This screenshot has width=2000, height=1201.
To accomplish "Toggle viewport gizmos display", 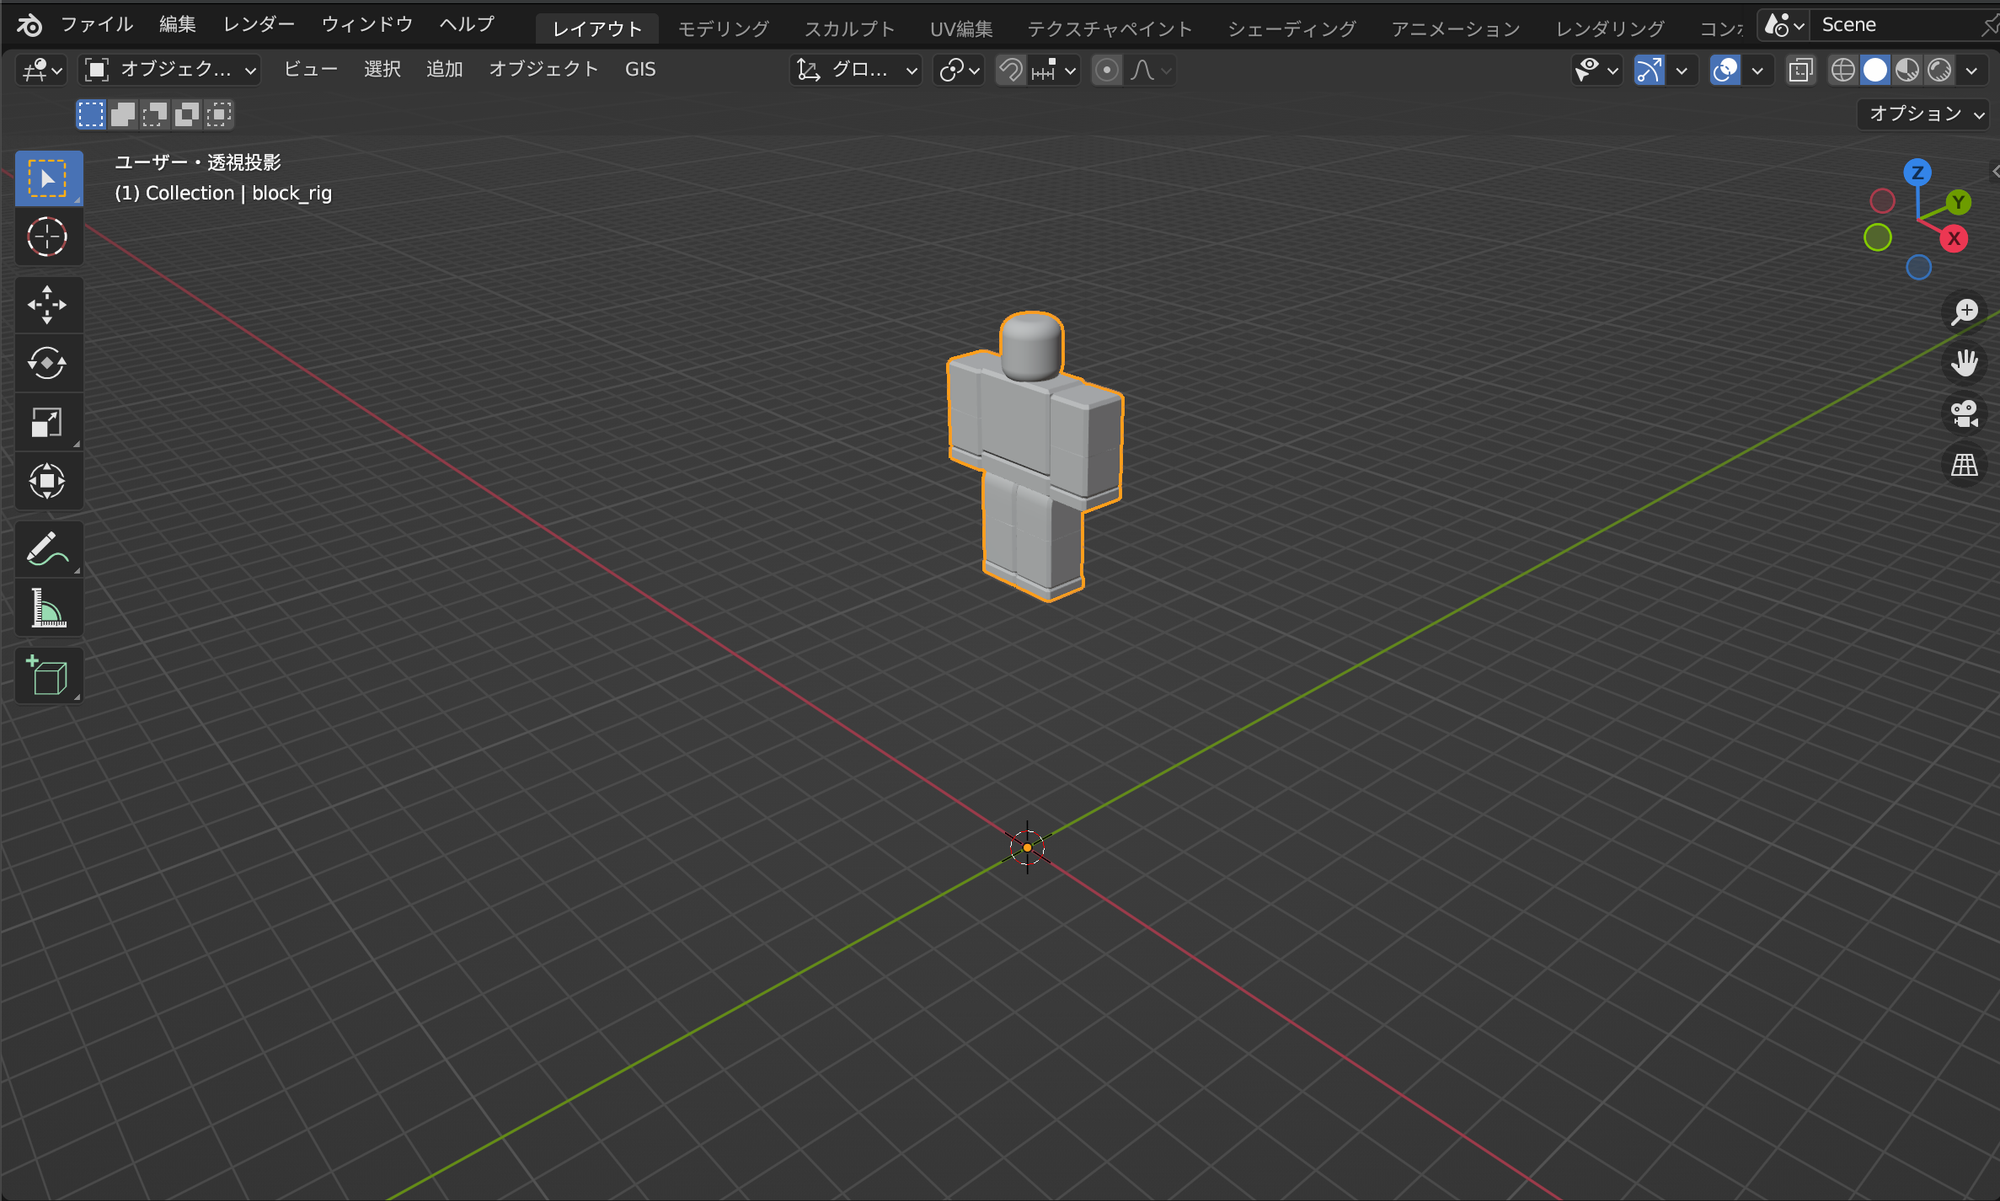I will (x=1649, y=70).
